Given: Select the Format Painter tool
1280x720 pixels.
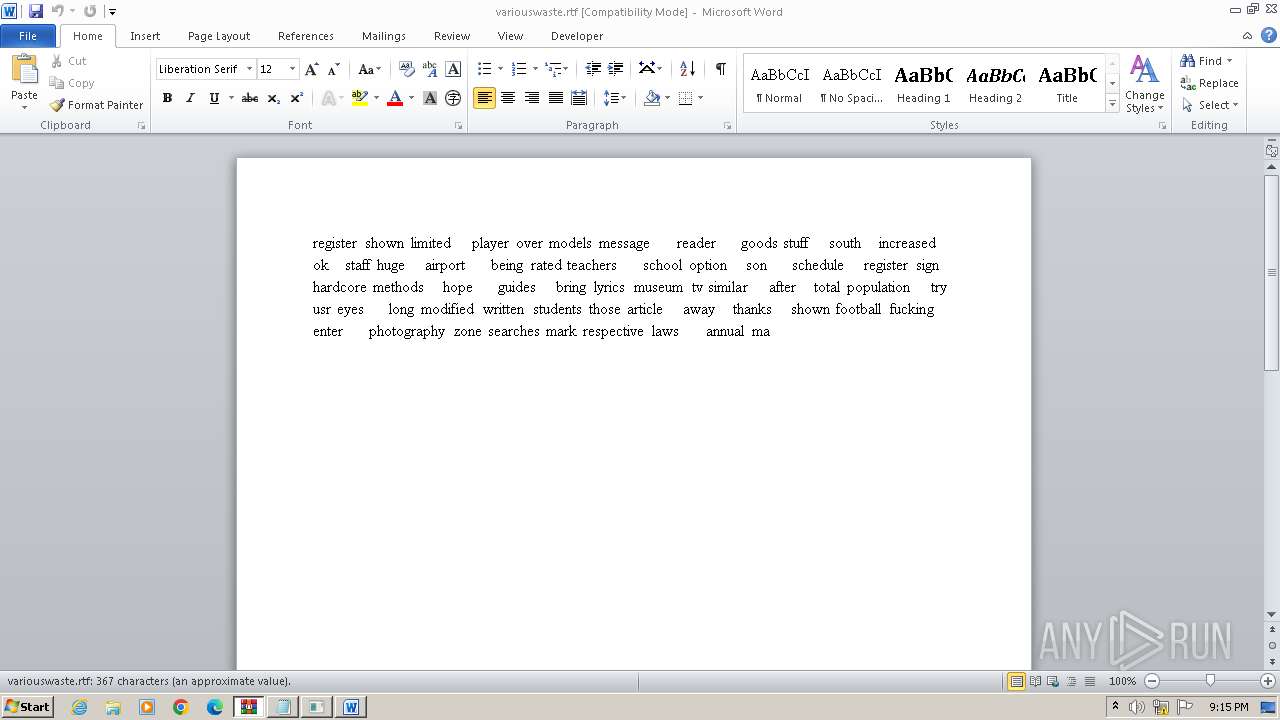Looking at the screenshot, I should pos(96,105).
